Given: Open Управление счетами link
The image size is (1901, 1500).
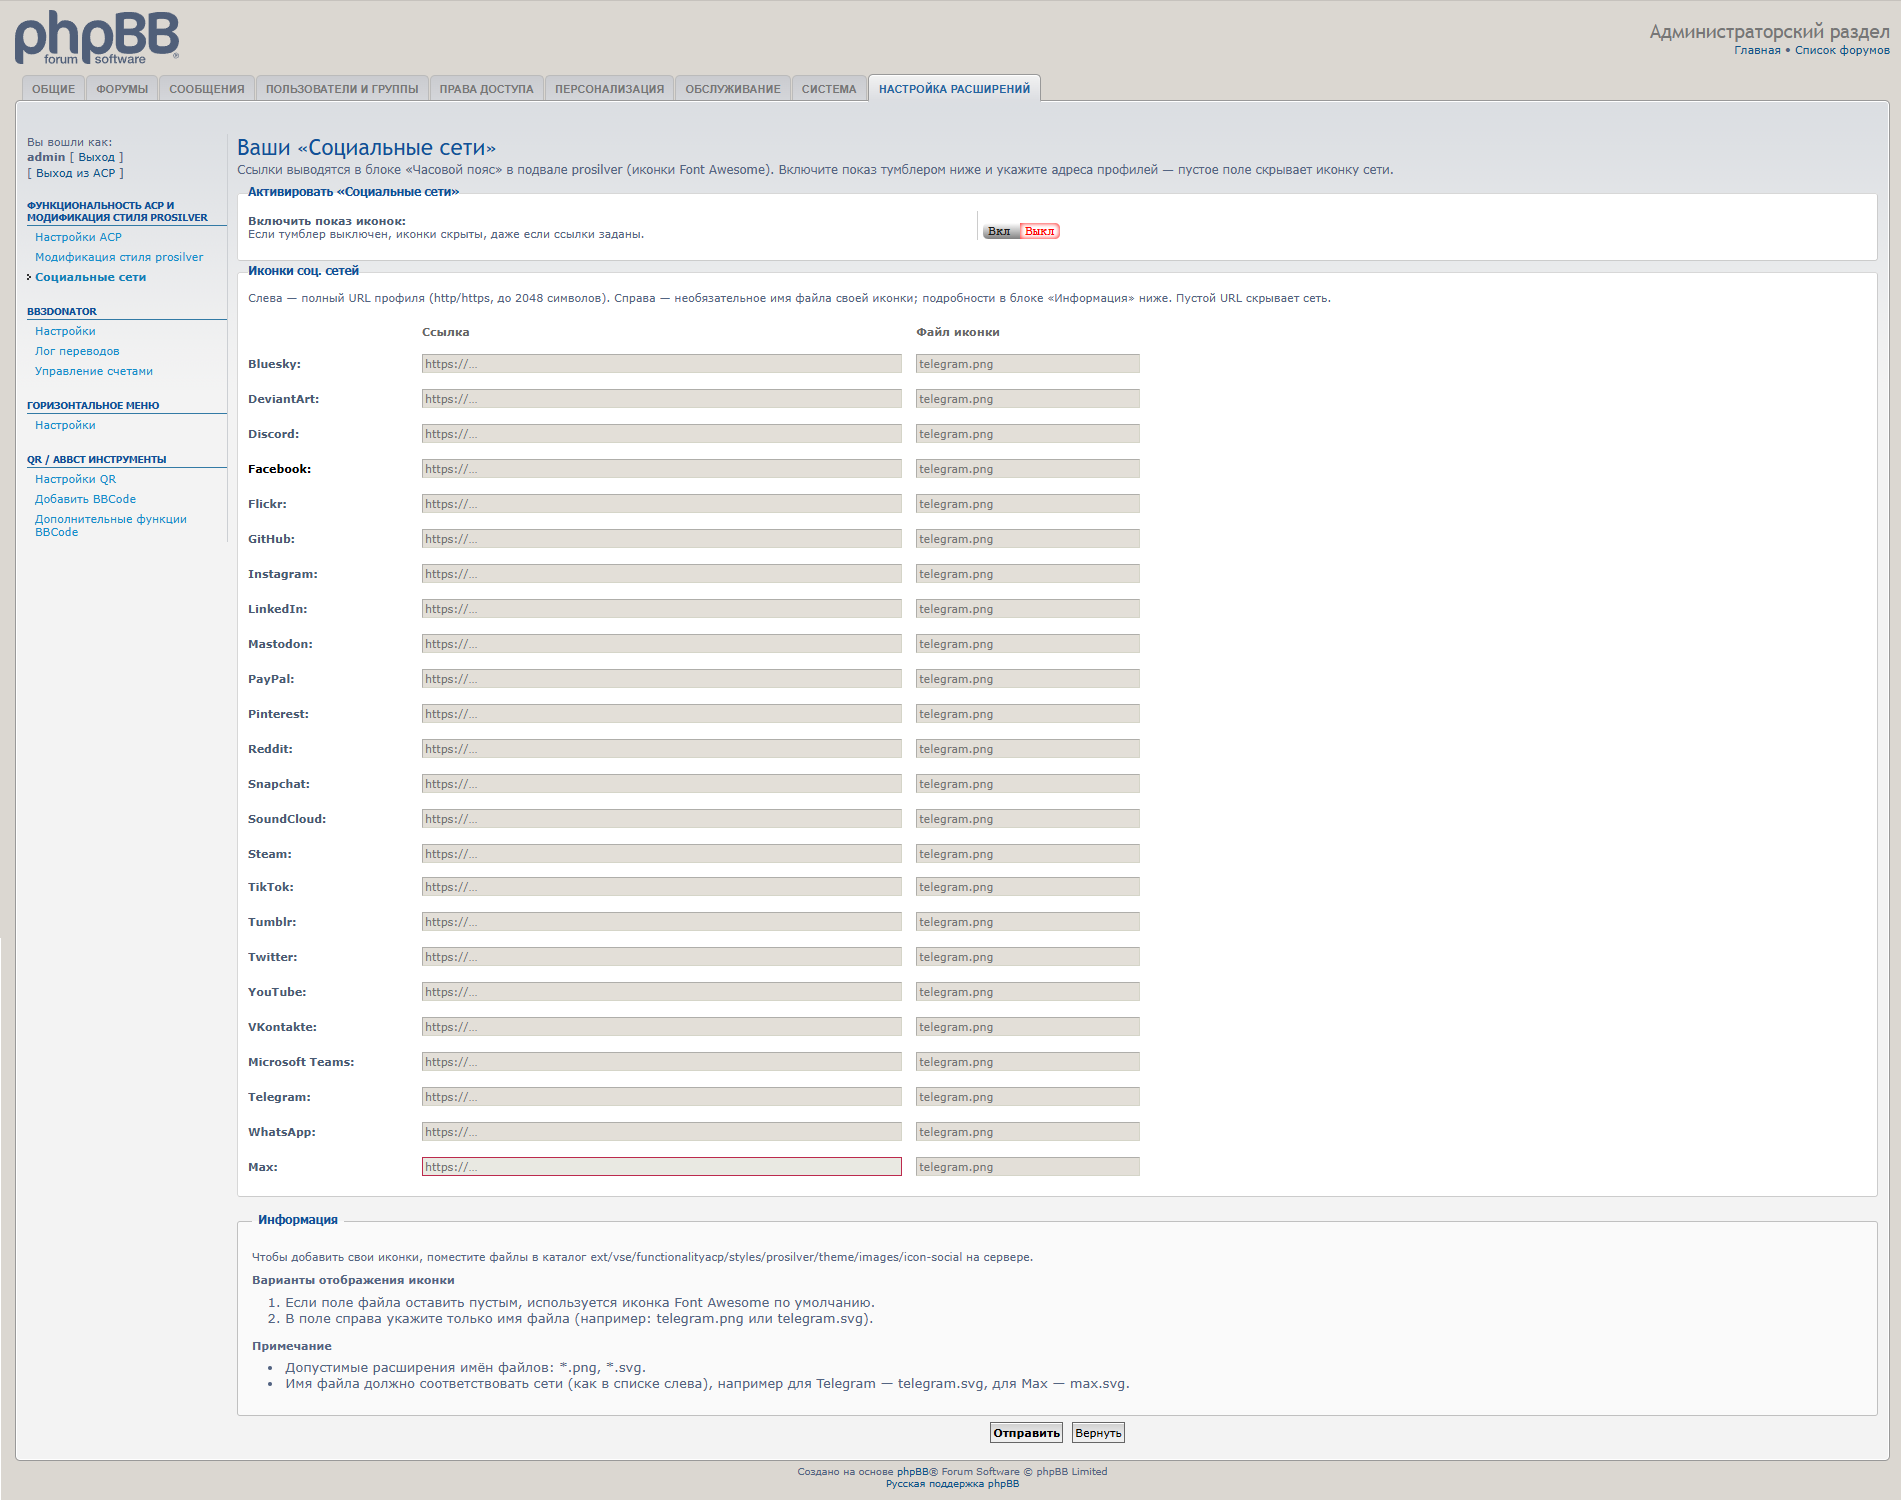Looking at the screenshot, I should click(x=94, y=371).
